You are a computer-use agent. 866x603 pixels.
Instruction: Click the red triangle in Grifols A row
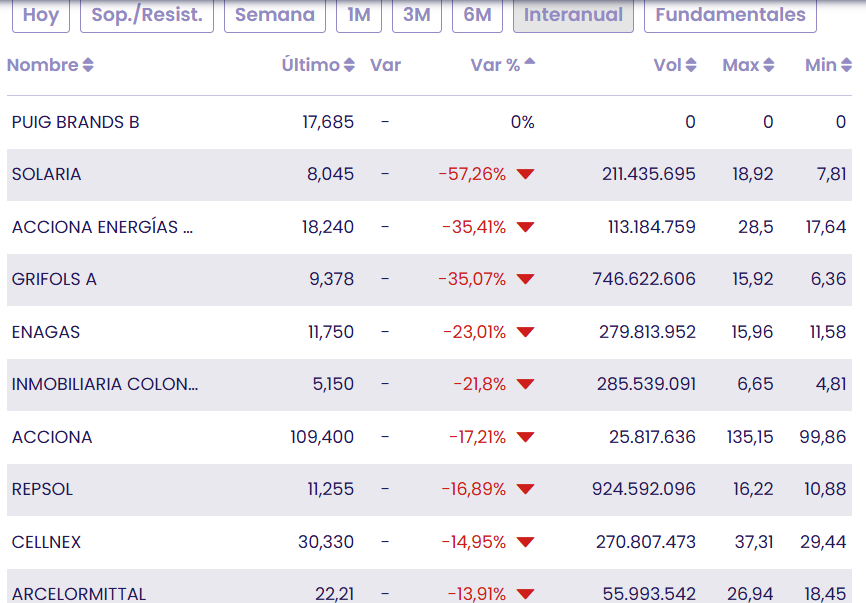click(525, 279)
